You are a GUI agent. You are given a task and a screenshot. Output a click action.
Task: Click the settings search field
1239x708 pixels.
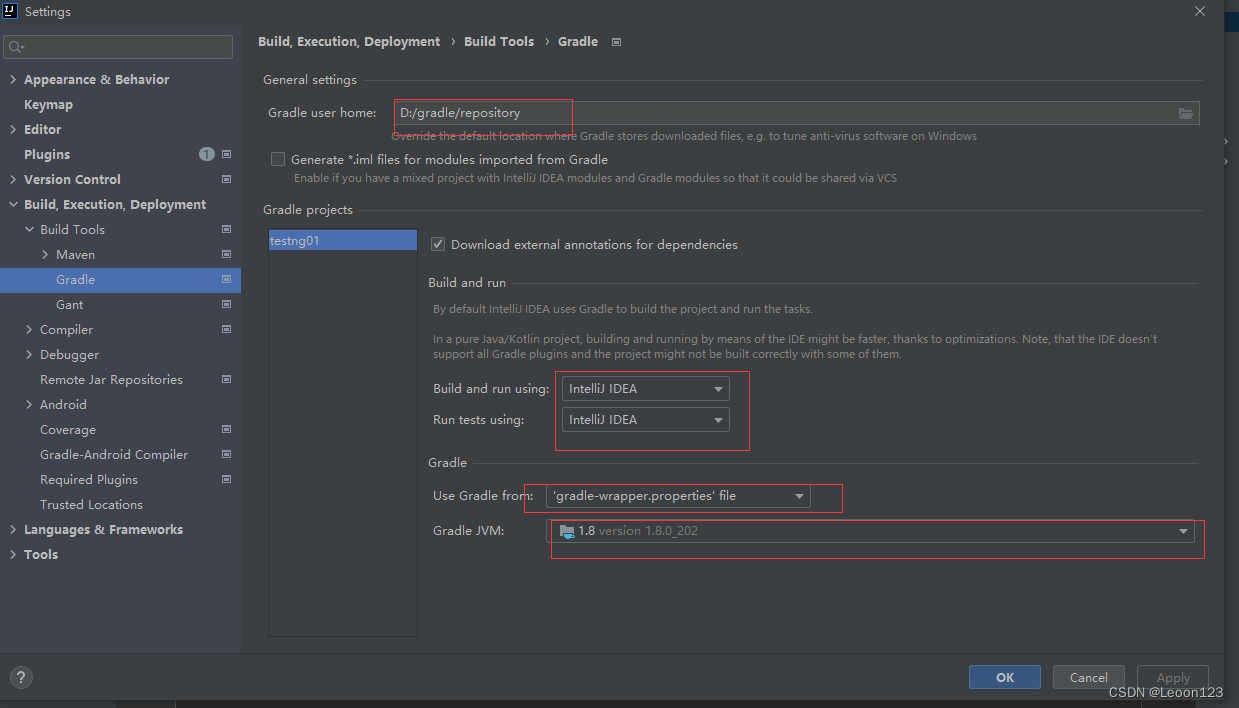click(x=118, y=47)
